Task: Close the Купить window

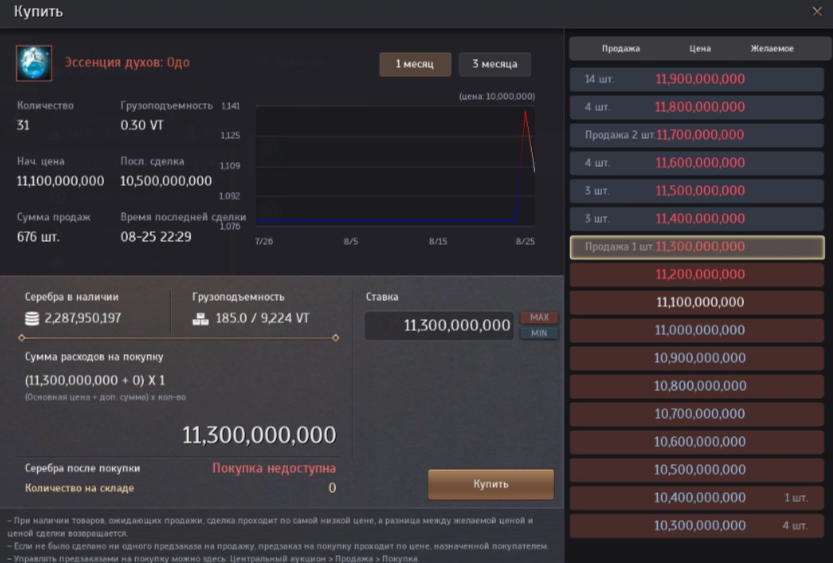Action: pyautogui.click(x=817, y=11)
